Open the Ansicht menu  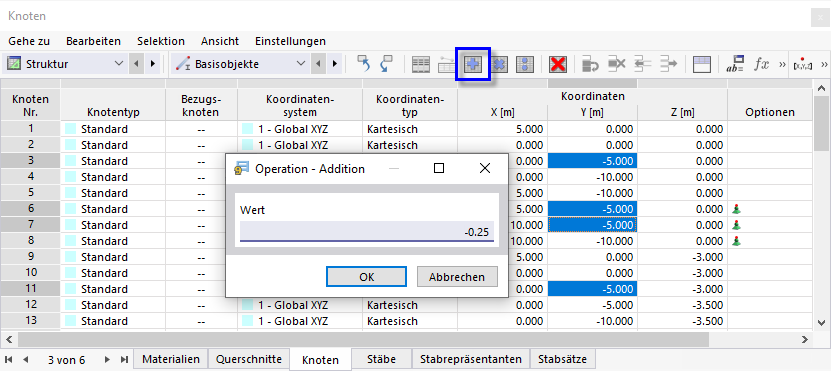tap(220, 41)
